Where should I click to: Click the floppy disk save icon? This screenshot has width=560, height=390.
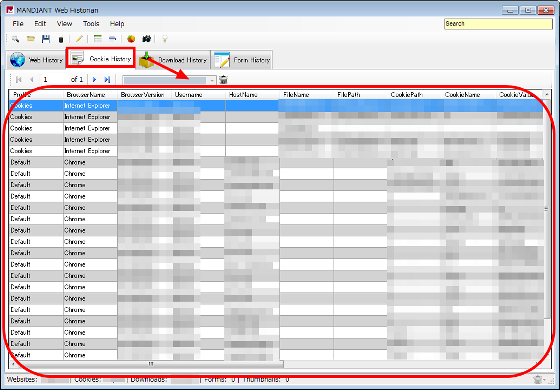point(46,39)
